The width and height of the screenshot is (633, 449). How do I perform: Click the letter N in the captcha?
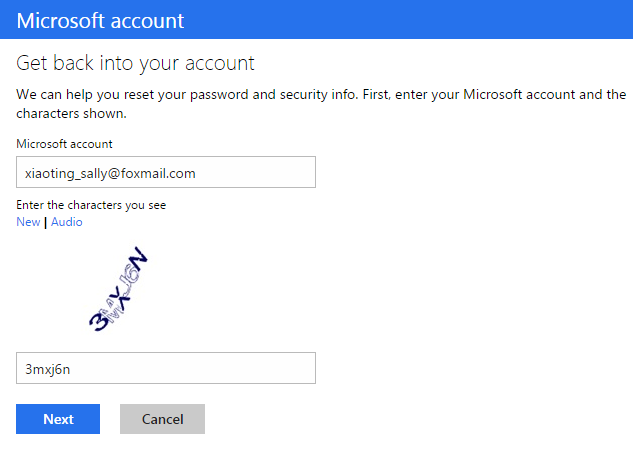pyautogui.click(x=140, y=259)
